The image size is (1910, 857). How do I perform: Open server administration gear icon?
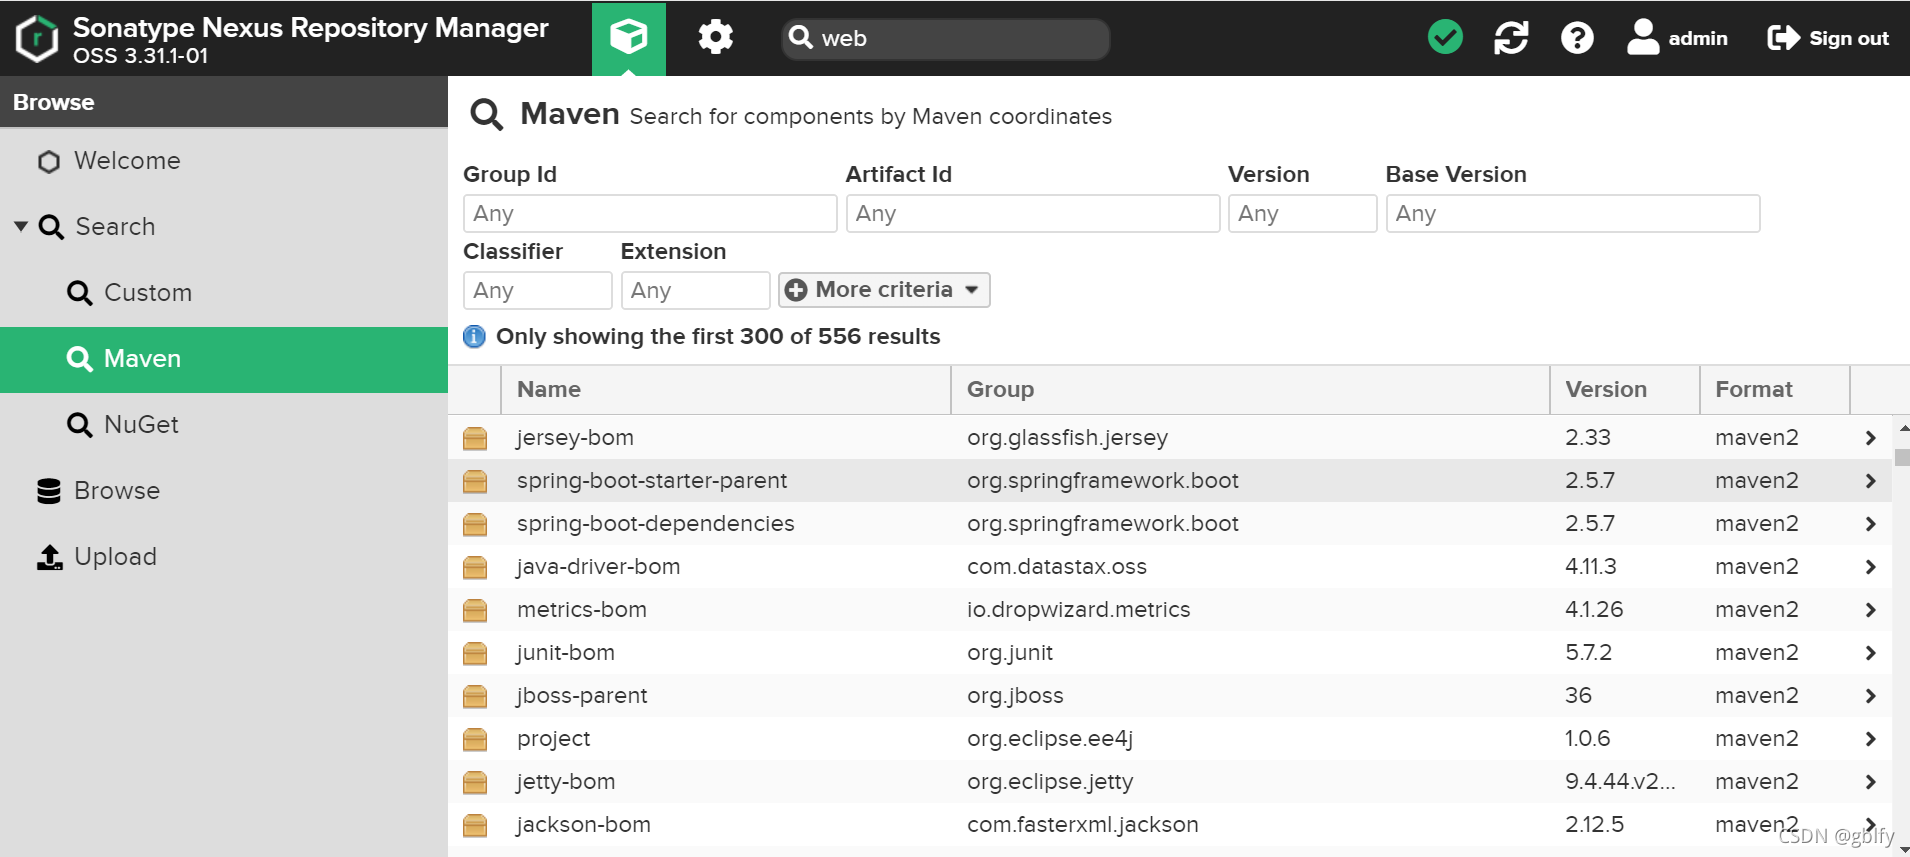tap(715, 38)
